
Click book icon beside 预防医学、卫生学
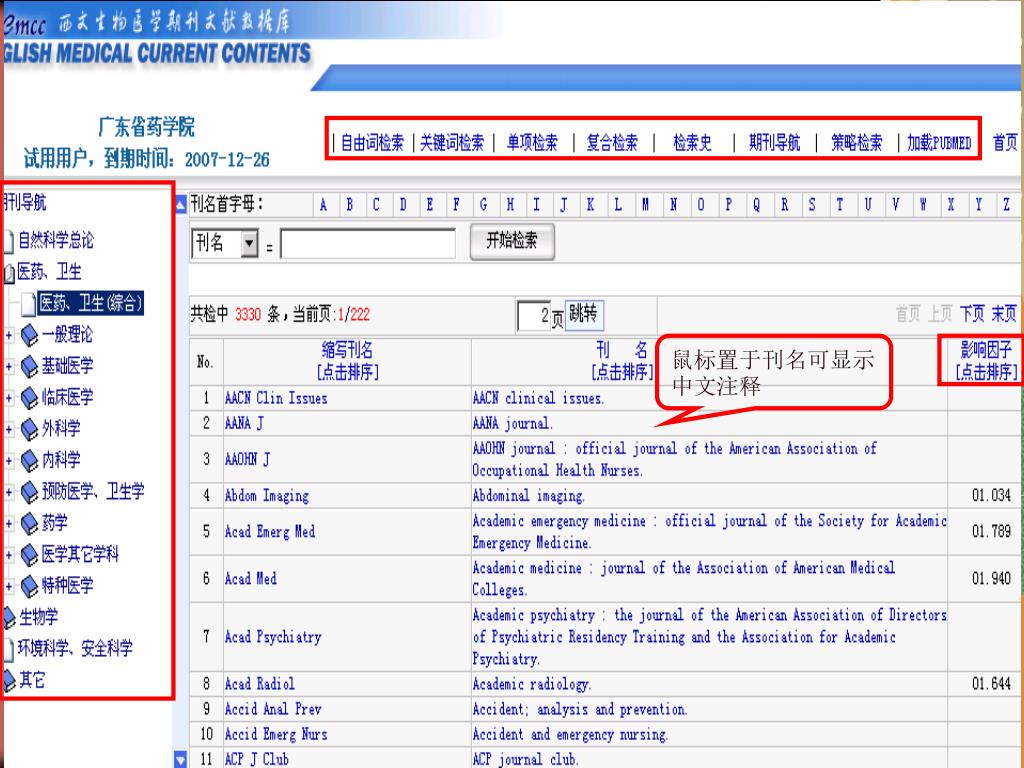tap(29, 492)
